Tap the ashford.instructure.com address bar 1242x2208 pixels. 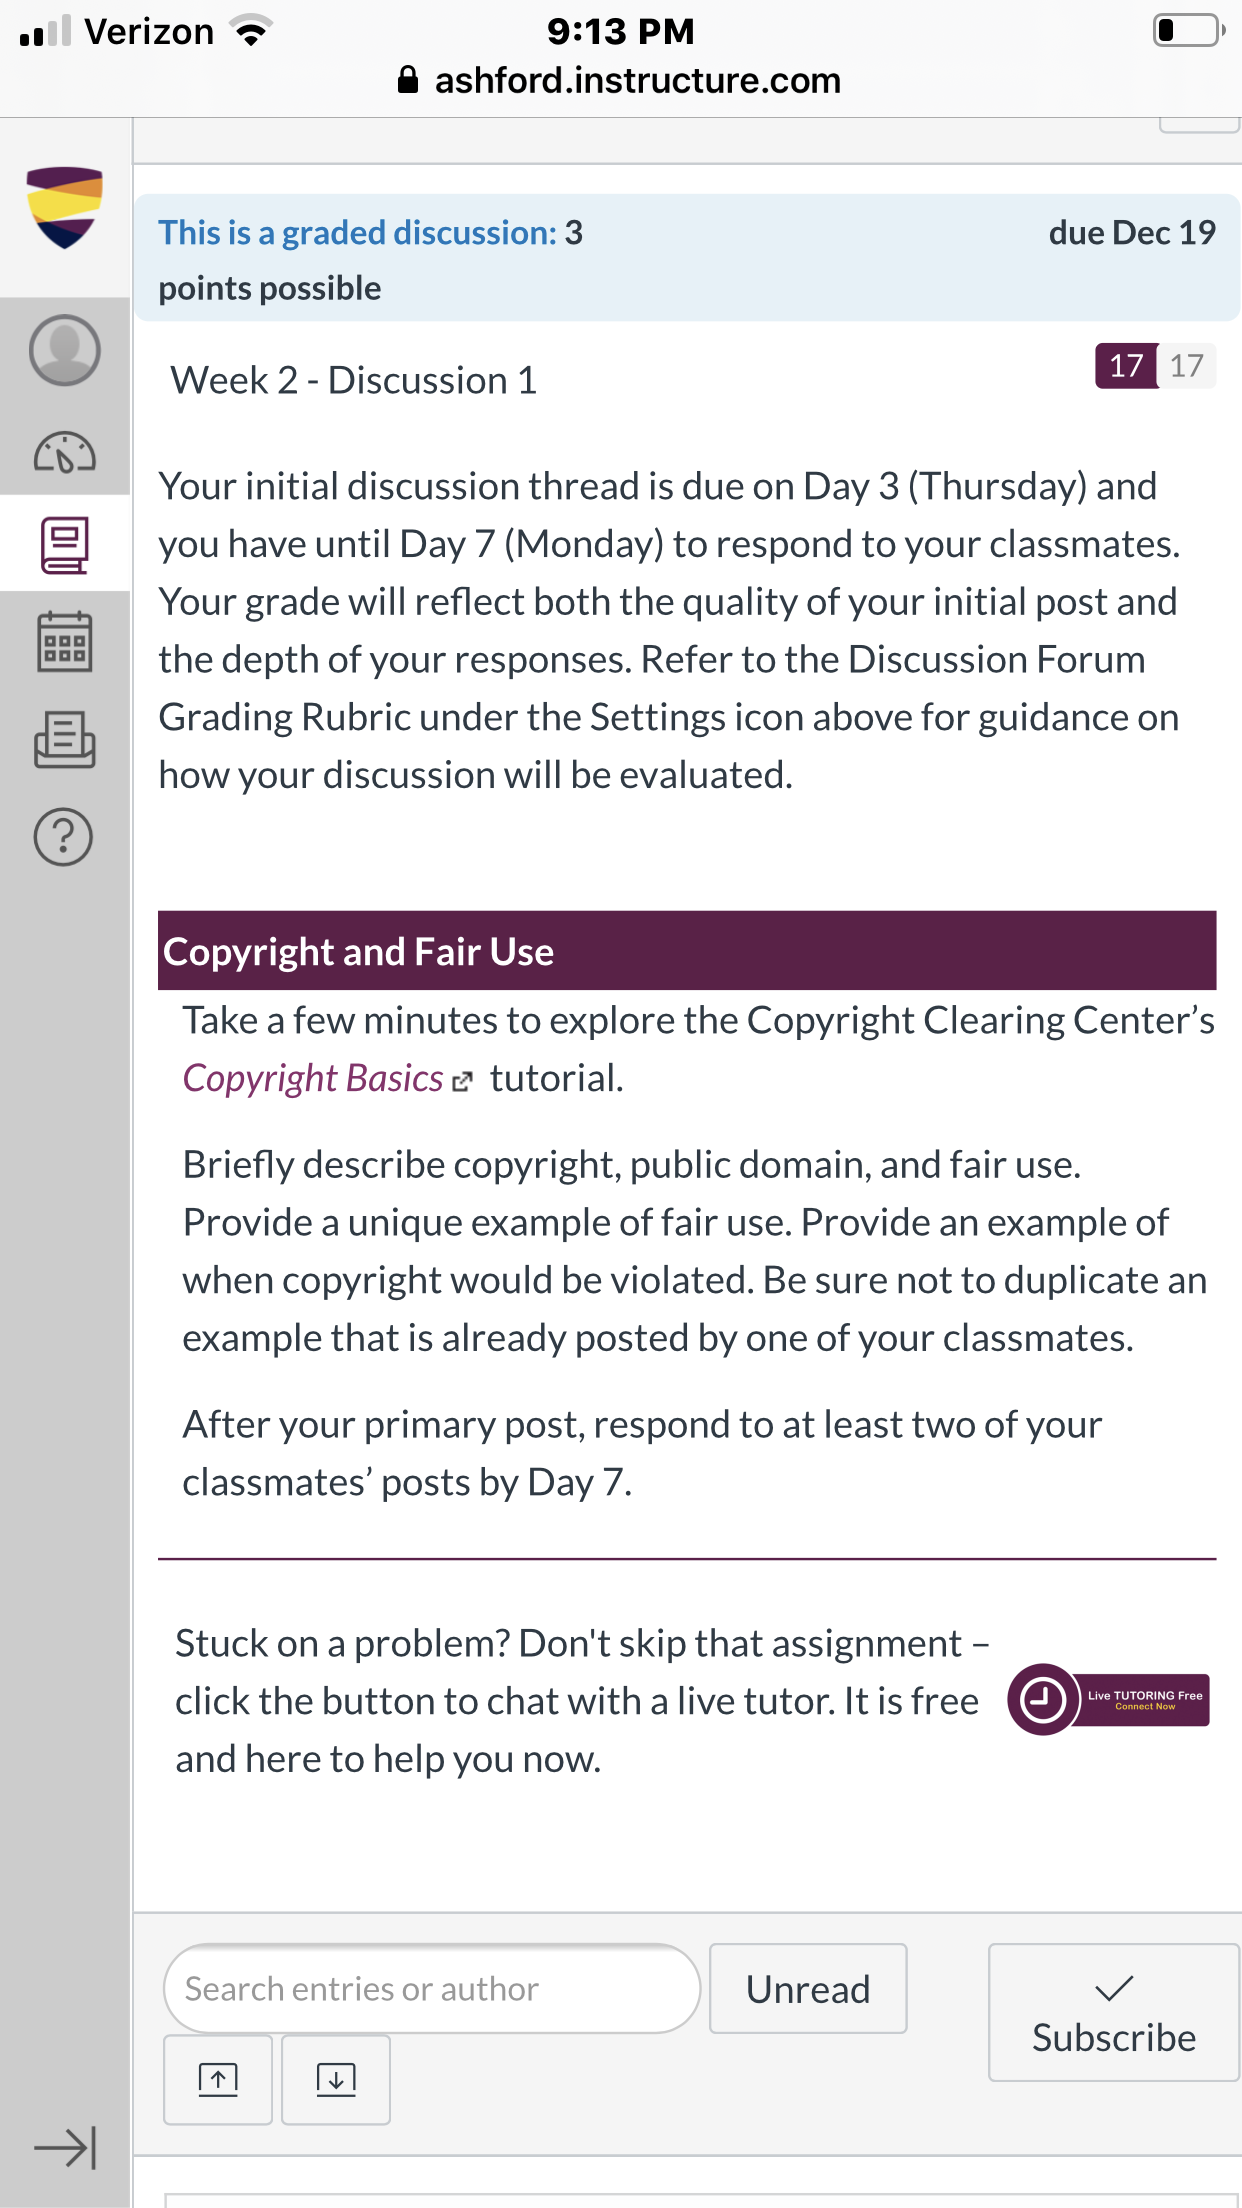pyautogui.click(x=620, y=80)
